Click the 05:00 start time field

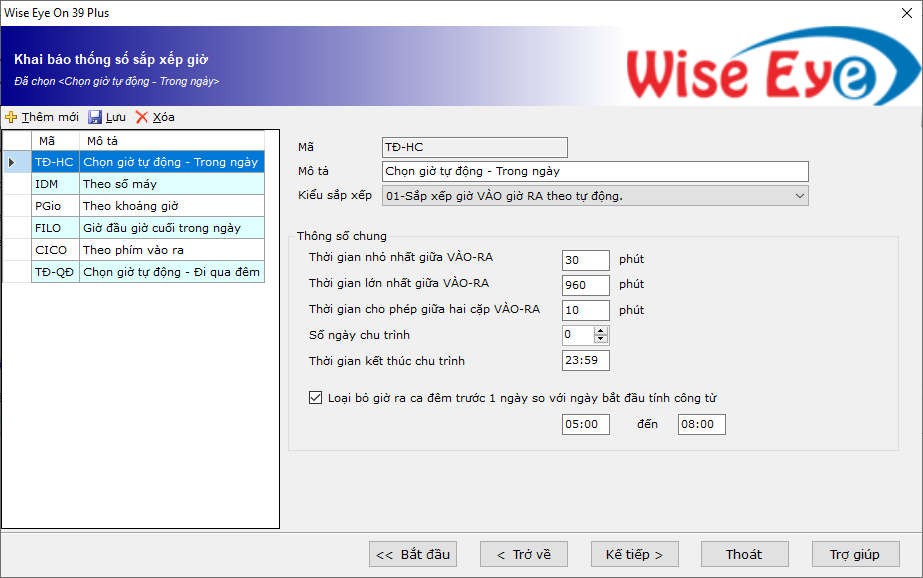coord(585,425)
